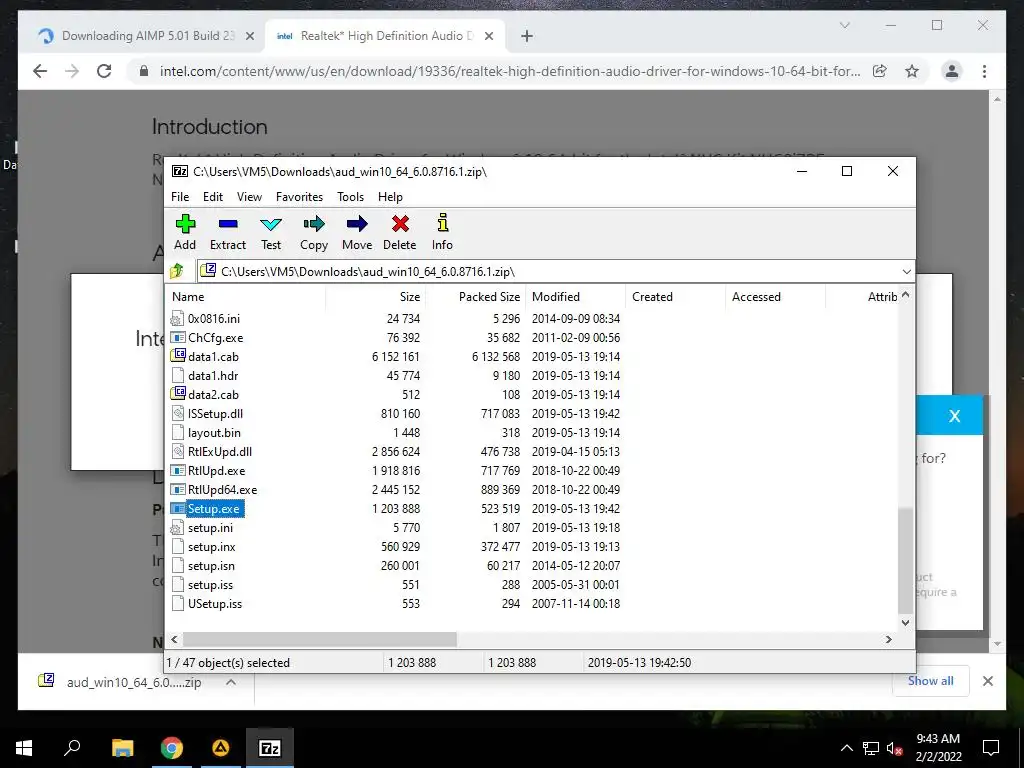
Task: Select the RtlUpd.exe file icon
Action: [x=178, y=470]
